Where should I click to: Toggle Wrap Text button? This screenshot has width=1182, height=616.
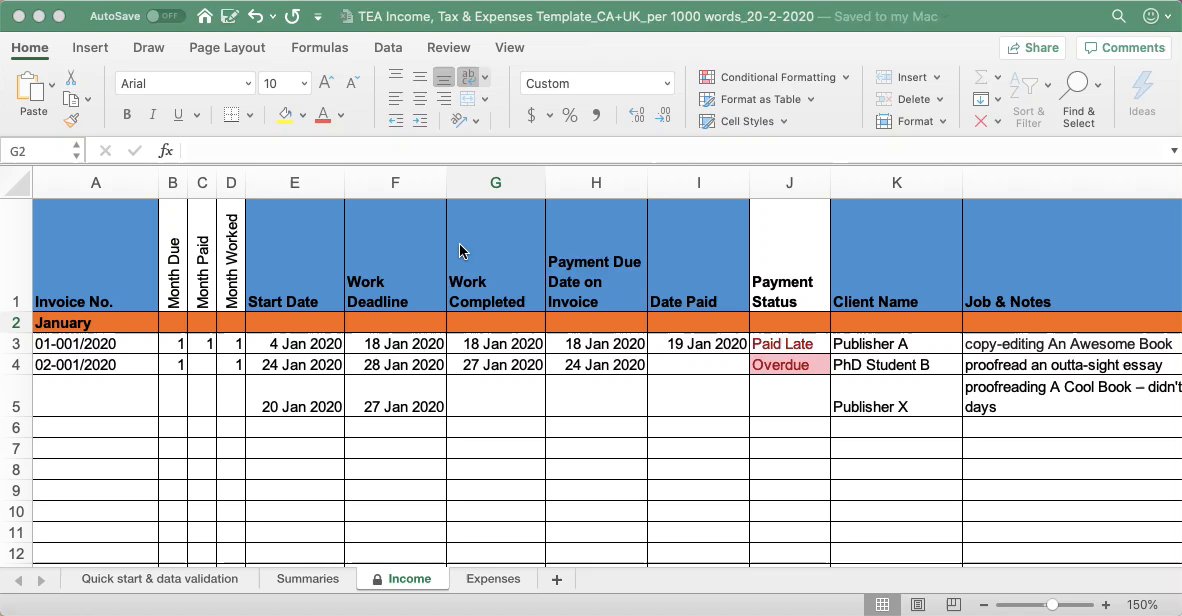point(468,77)
